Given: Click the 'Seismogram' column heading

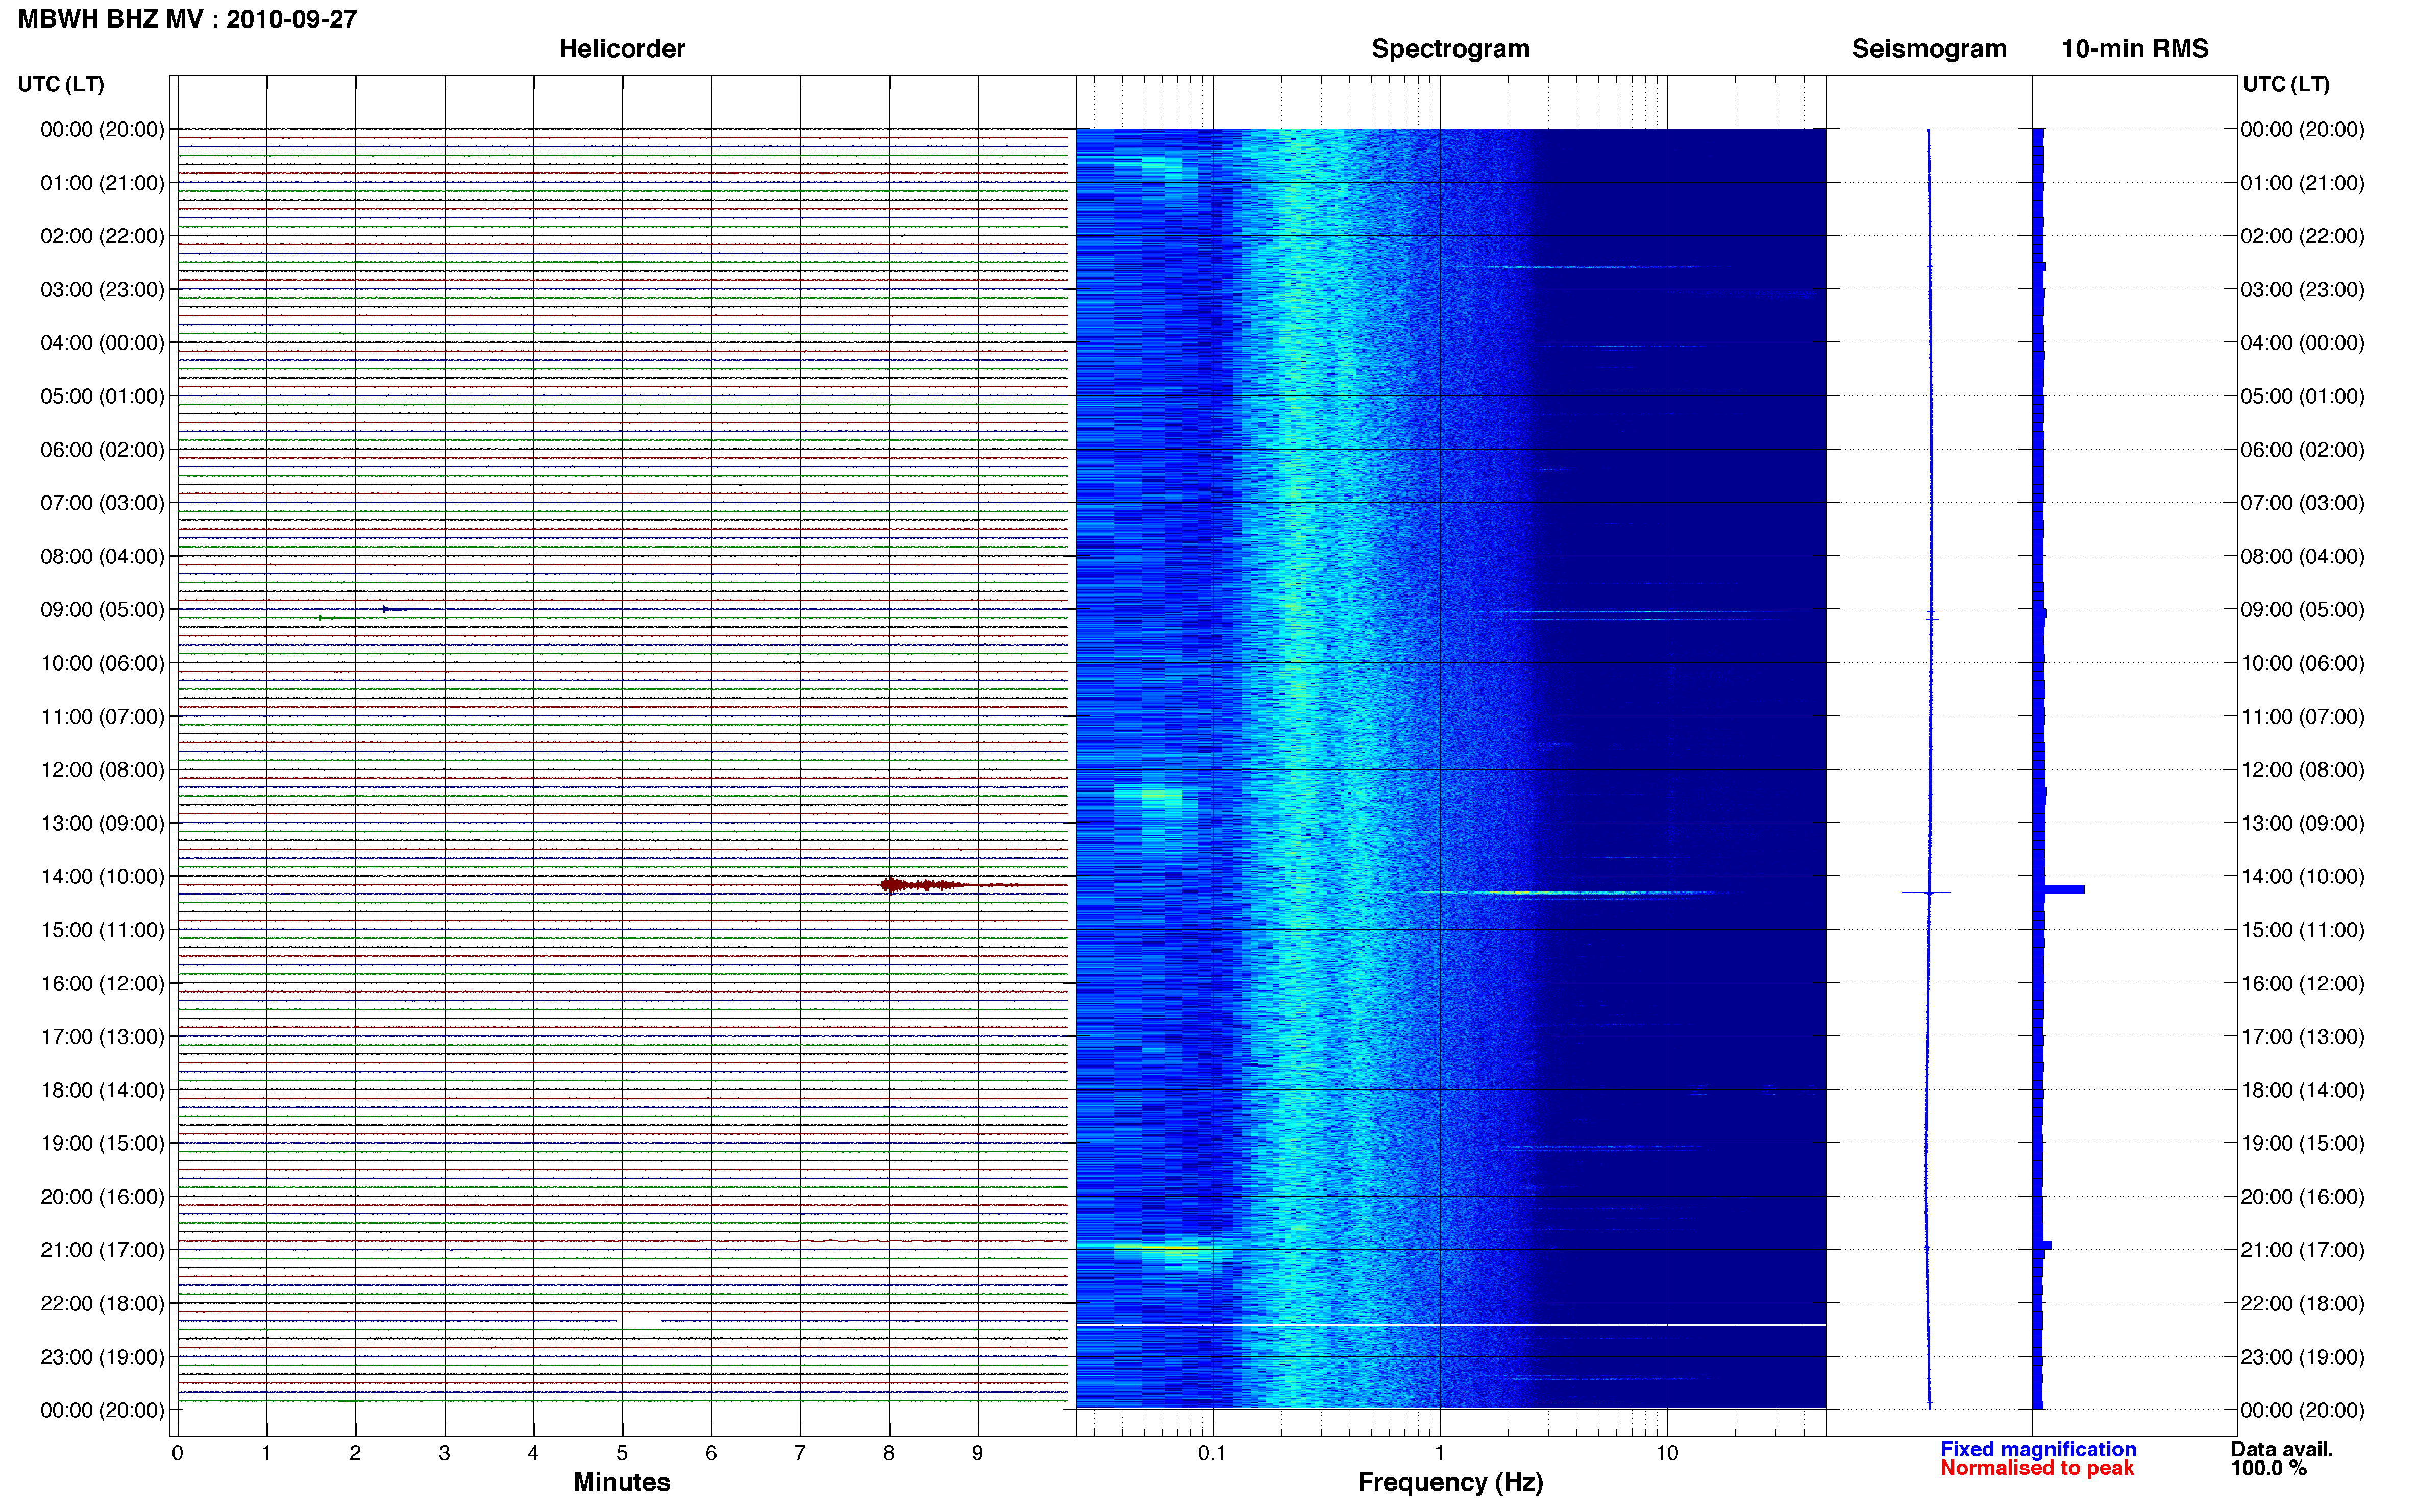Looking at the screenshot, I should coord(1929,49).
